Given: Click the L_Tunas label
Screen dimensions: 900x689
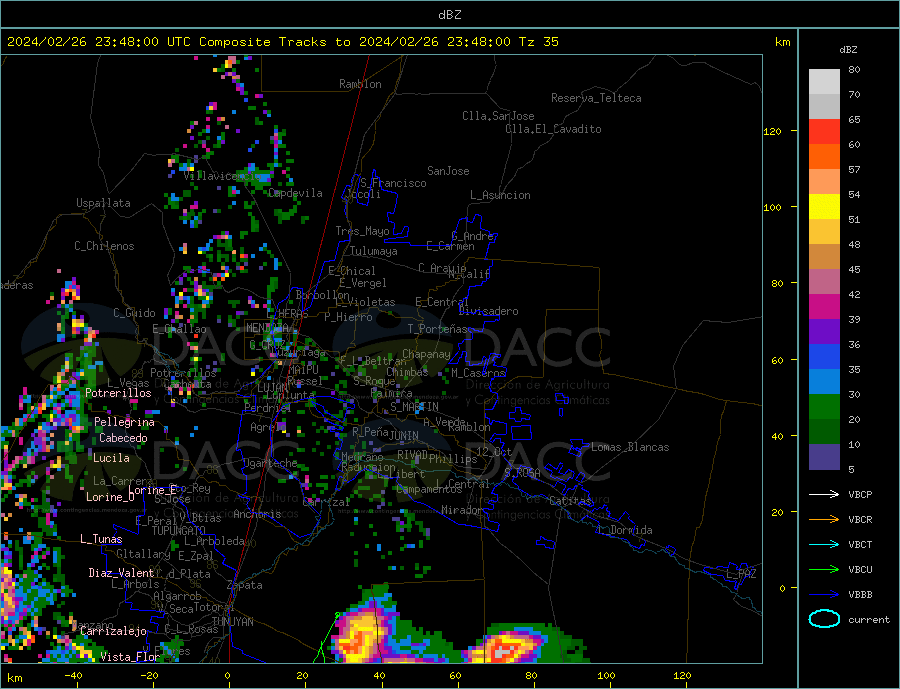Looking at the screenshot, I should coord(101,539).
